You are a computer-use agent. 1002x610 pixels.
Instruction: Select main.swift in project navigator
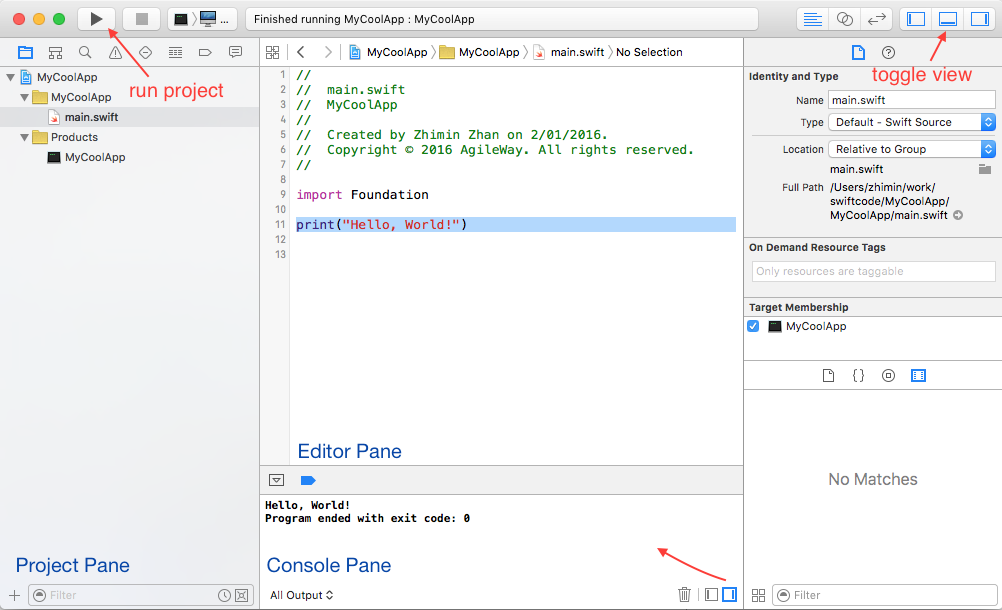click(x=90, y=117)
